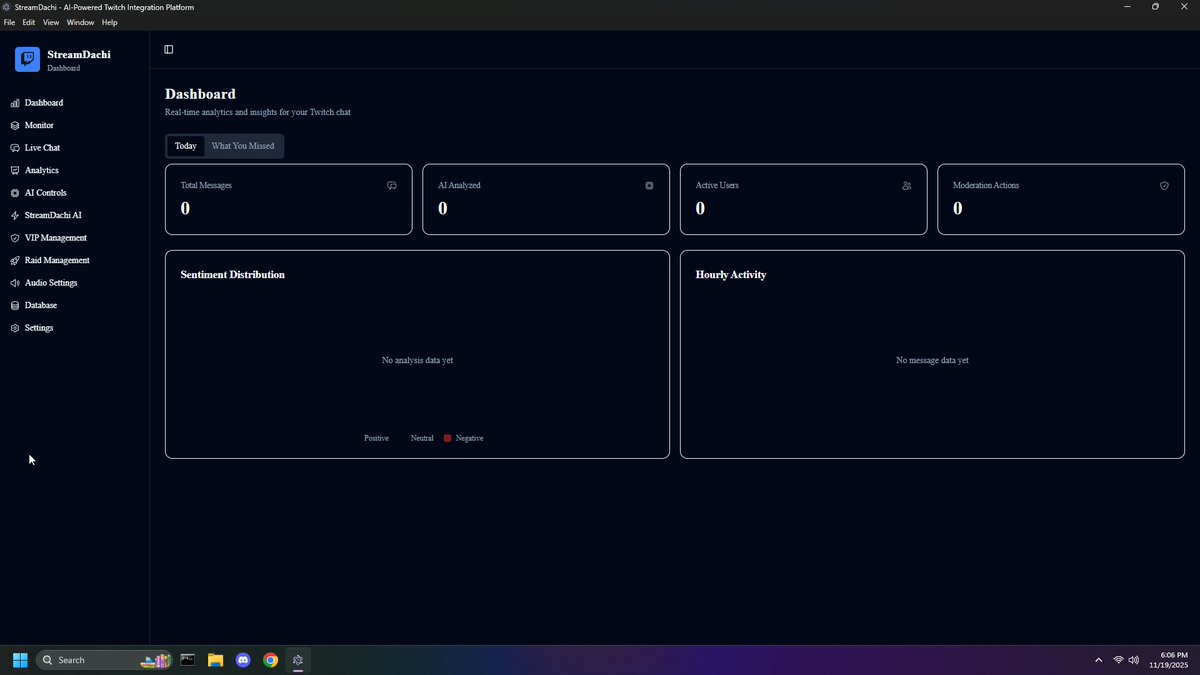This screenshot has height=675, width=1200.
Task: Click the users icon on Active Users card
Action: click(x=906, y=185)
